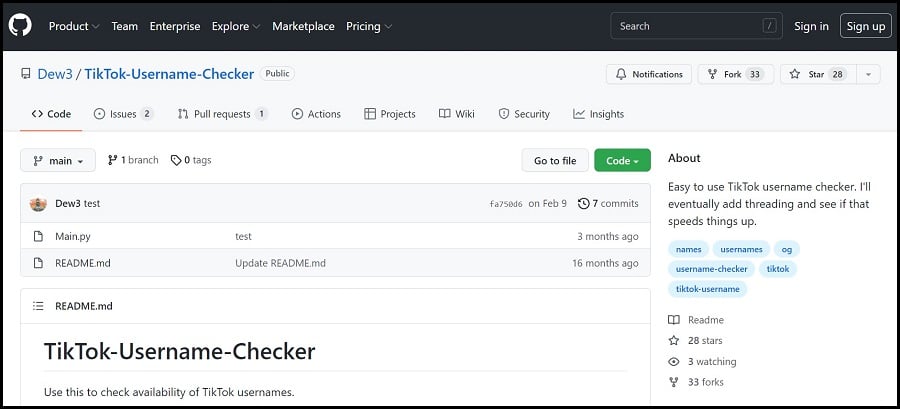Open the Product dropdown menu
The height and width of the screenshot is (409, 900).
pos(74,26)
